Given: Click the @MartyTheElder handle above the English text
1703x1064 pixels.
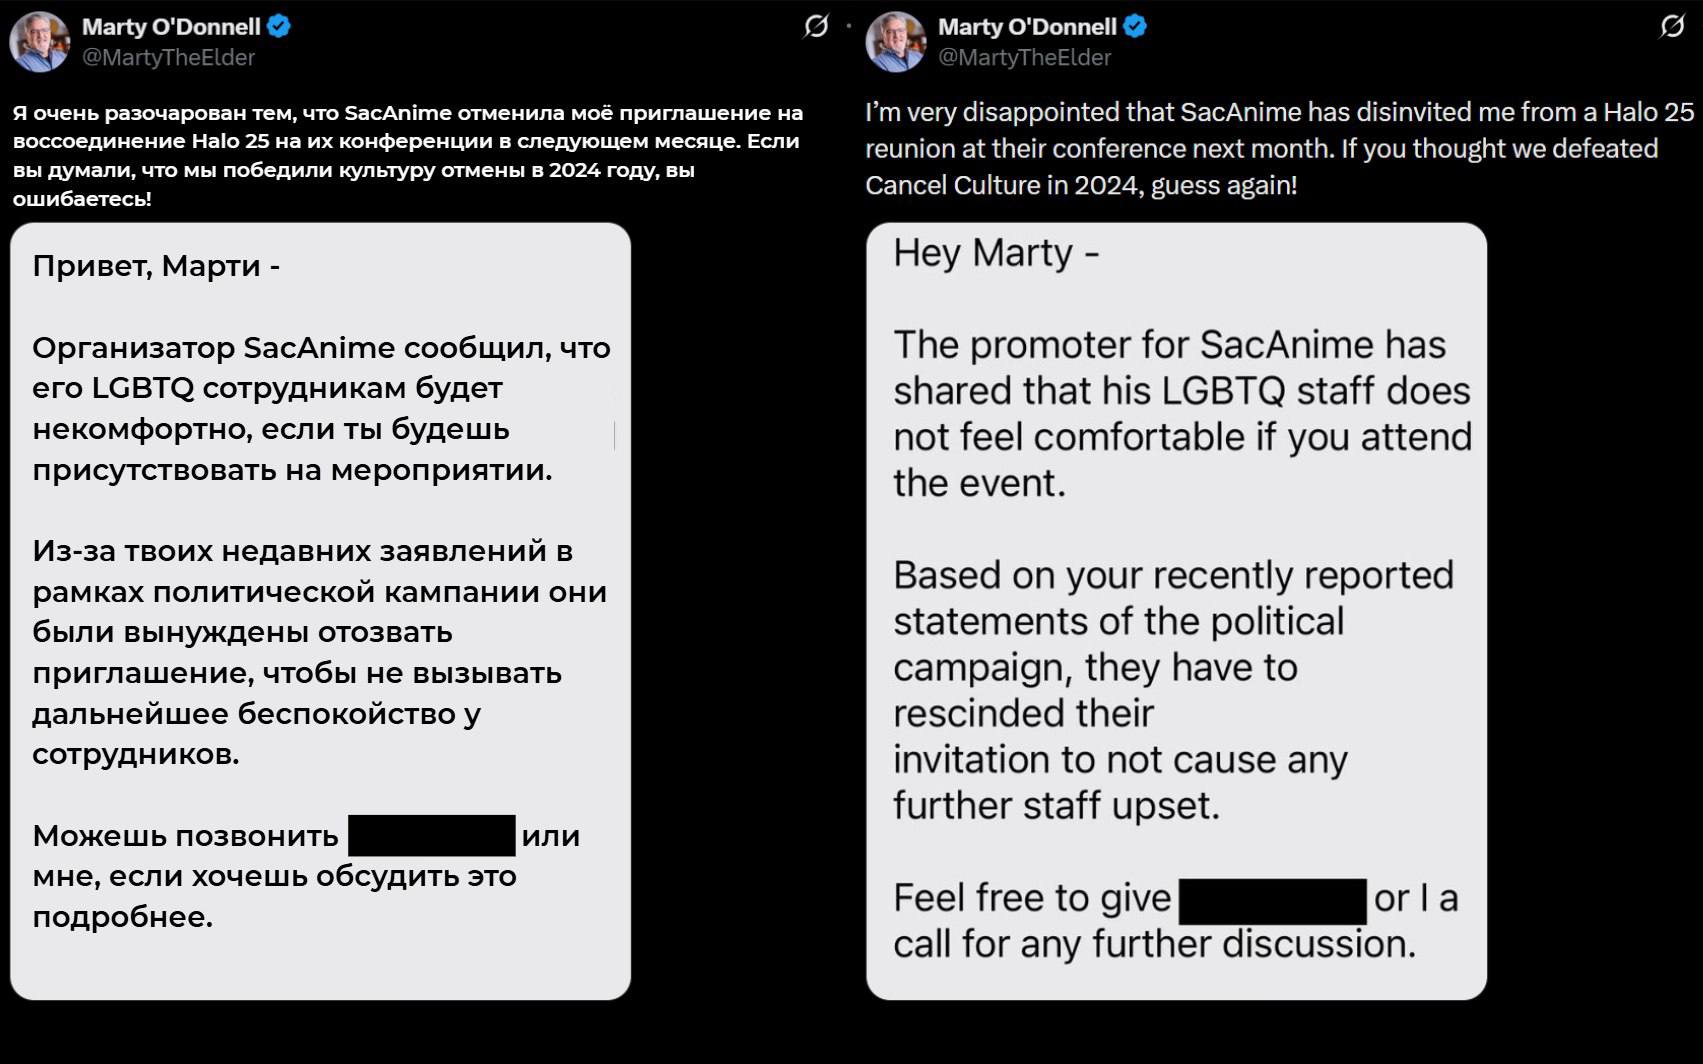Looking at the screenshot, I should 1024,58.
